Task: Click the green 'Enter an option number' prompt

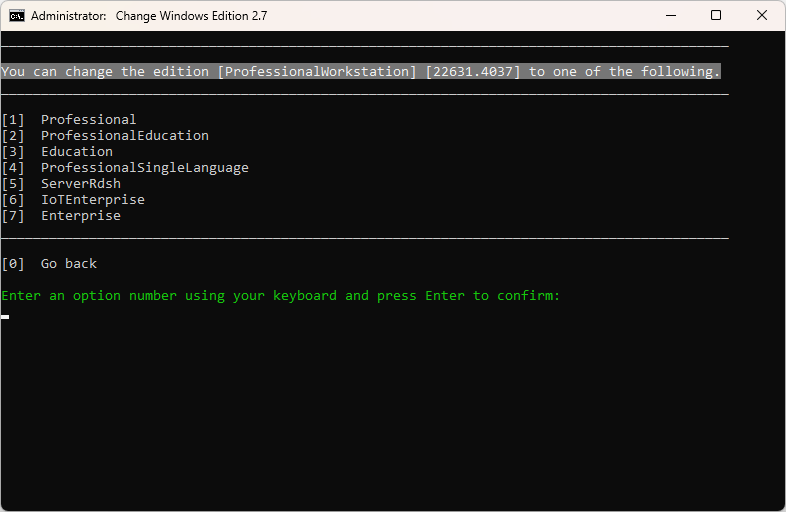Action: (x=281, y=296)
